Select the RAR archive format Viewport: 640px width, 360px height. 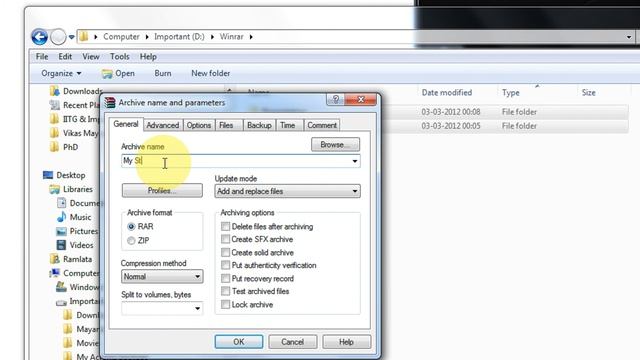point(131,227)
